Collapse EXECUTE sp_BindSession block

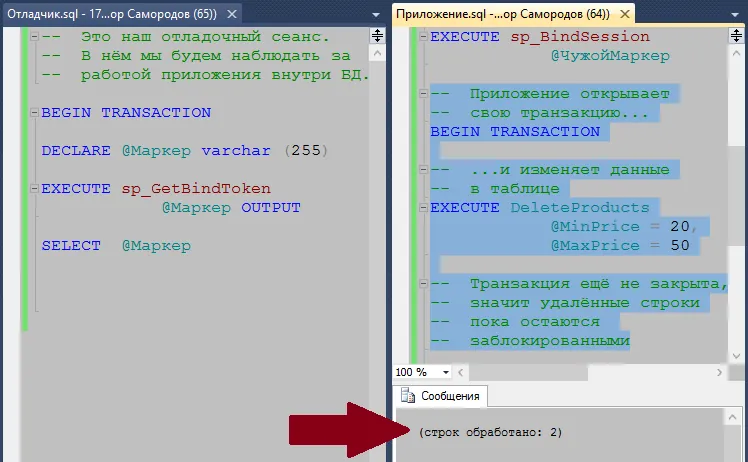[x=423, y=36]
